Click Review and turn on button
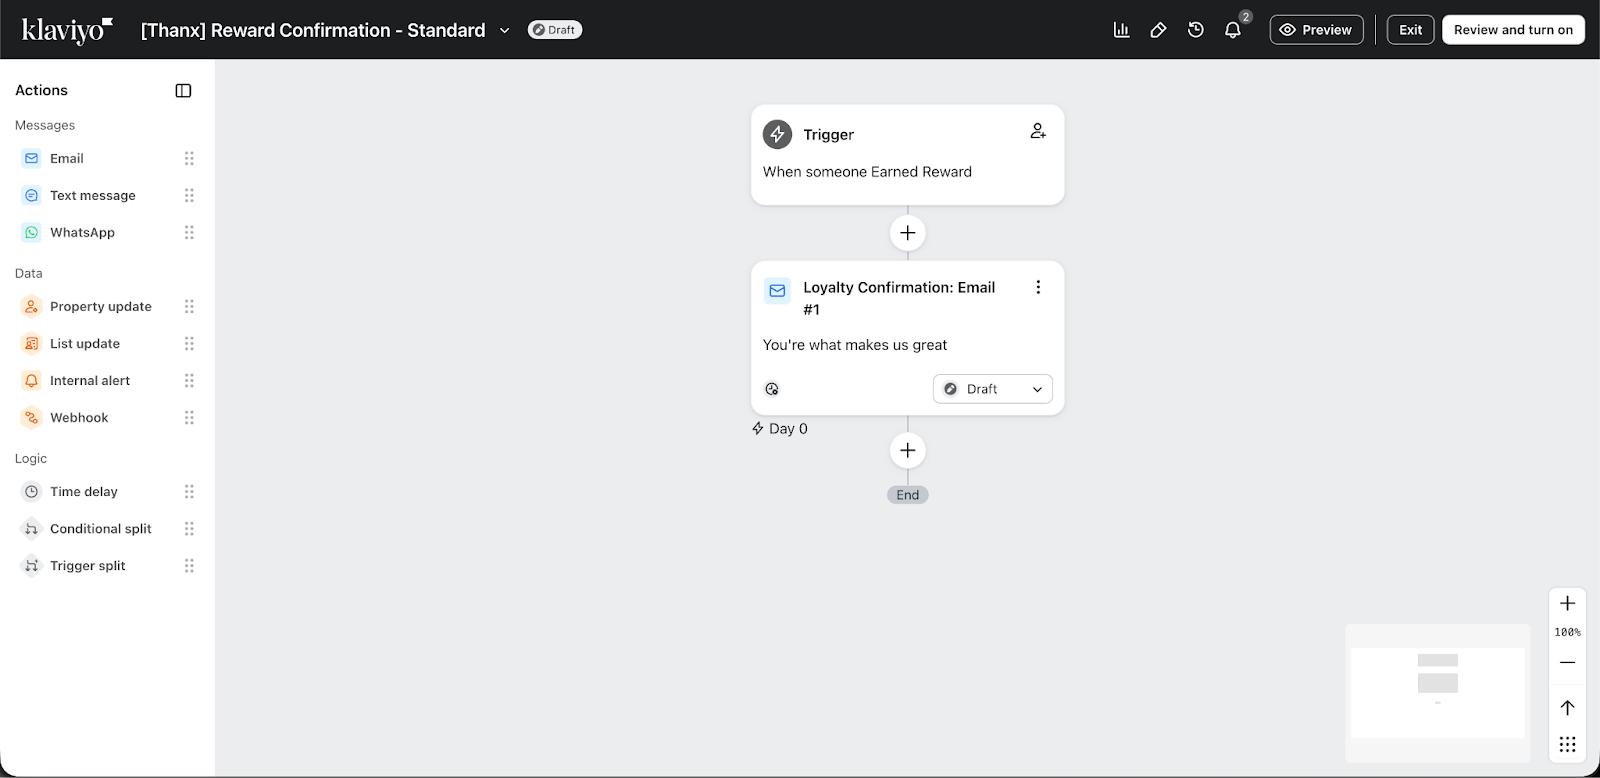The width and height of the screenshot is (1600, 778). [1512, 30]
